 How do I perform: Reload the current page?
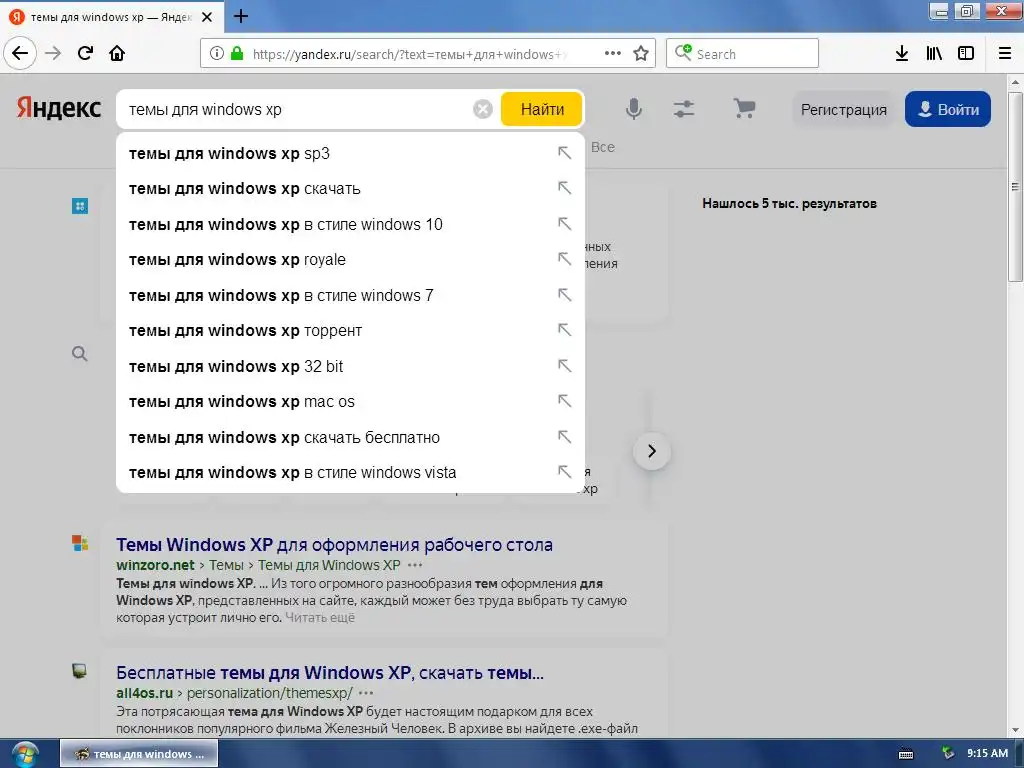[x=85, y=53]
